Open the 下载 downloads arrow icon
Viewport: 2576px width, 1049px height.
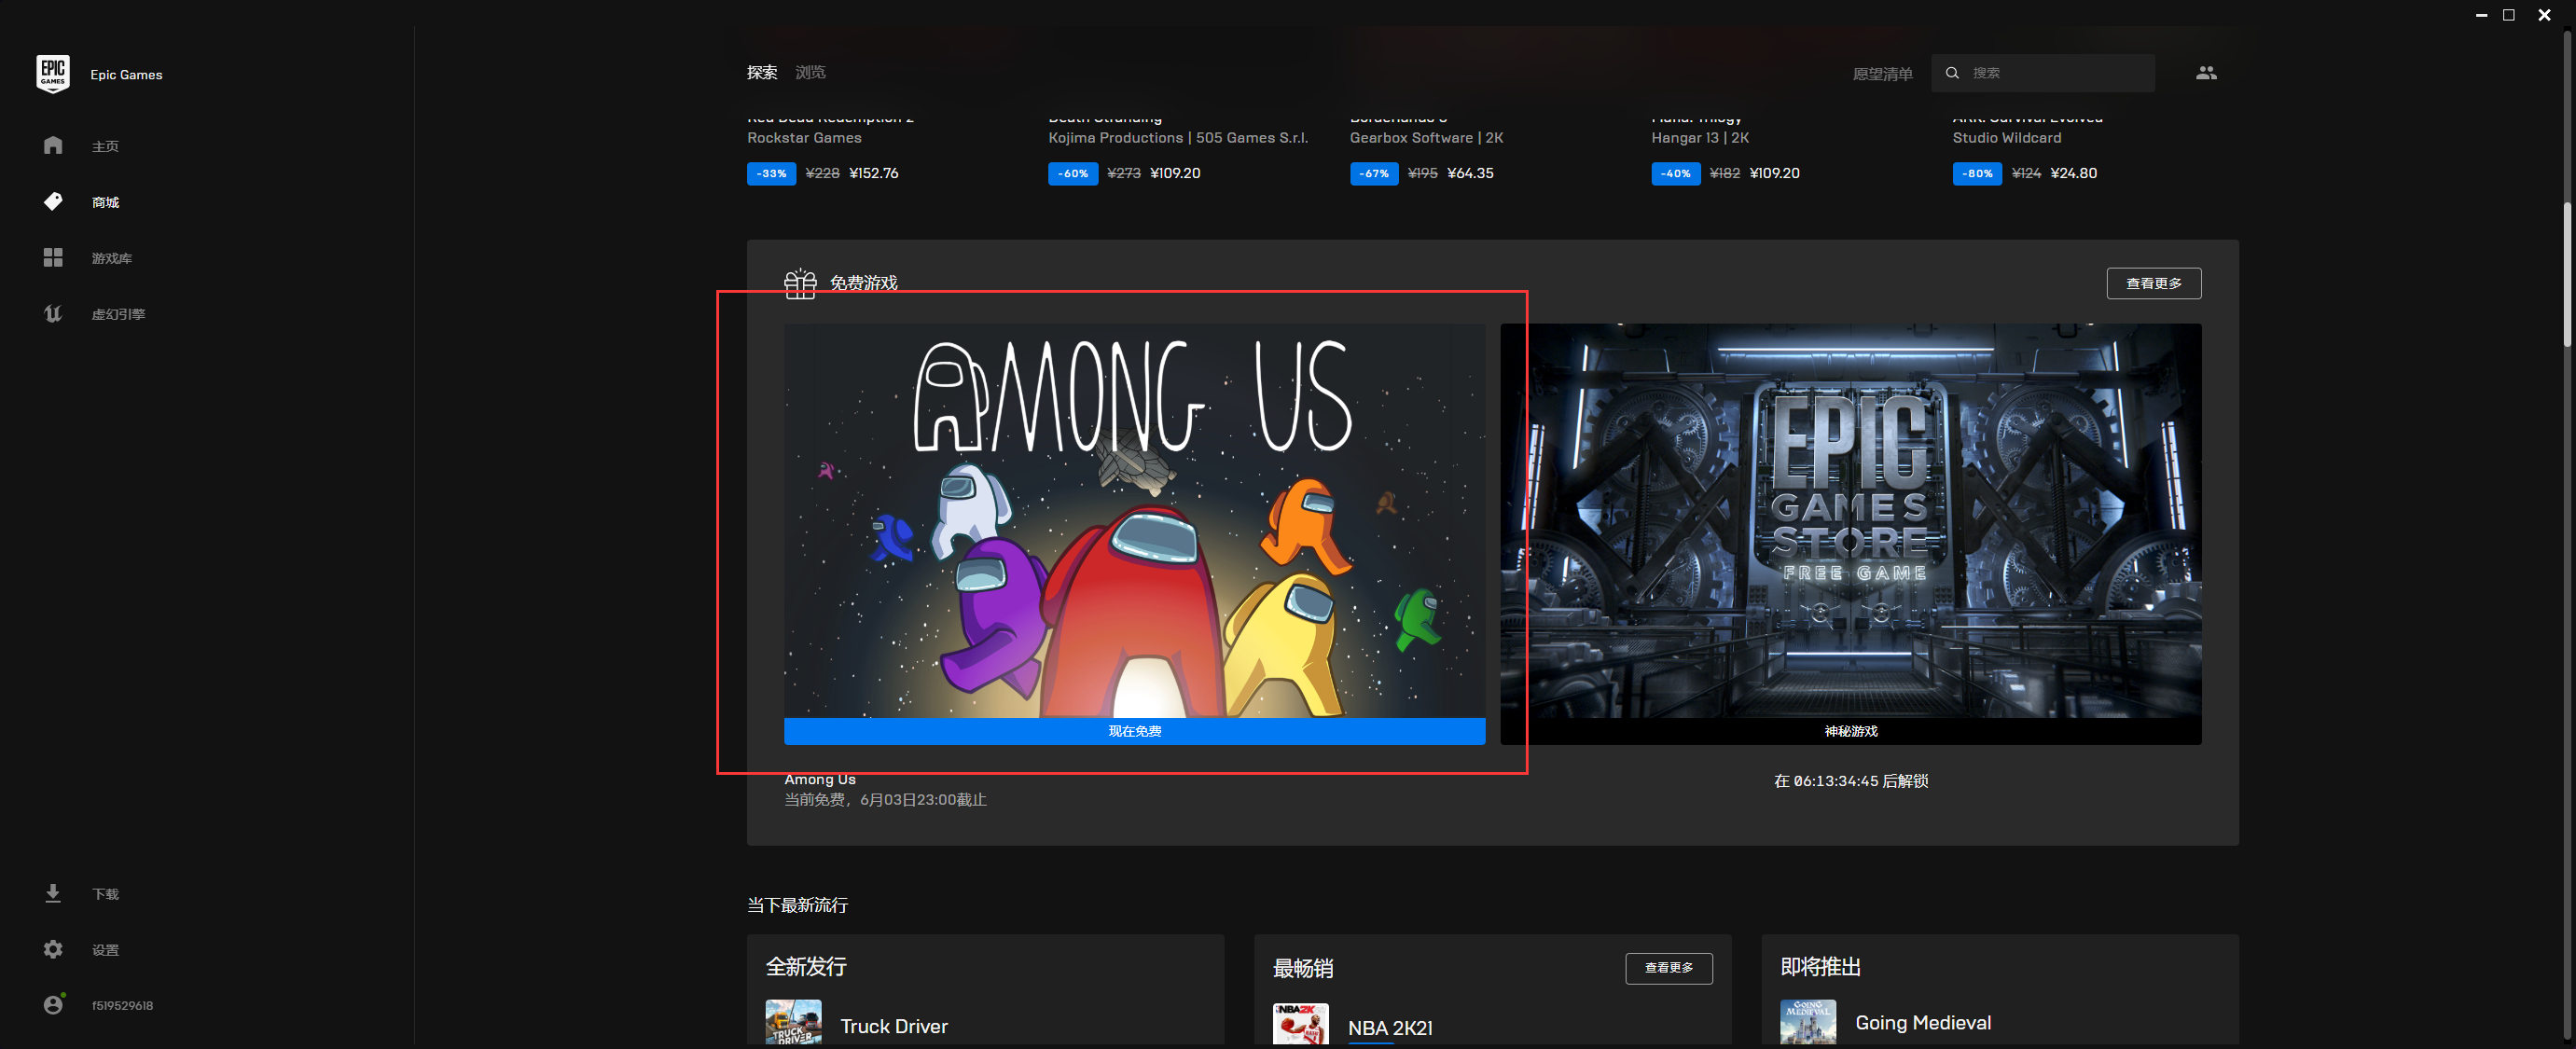(53, 893)
